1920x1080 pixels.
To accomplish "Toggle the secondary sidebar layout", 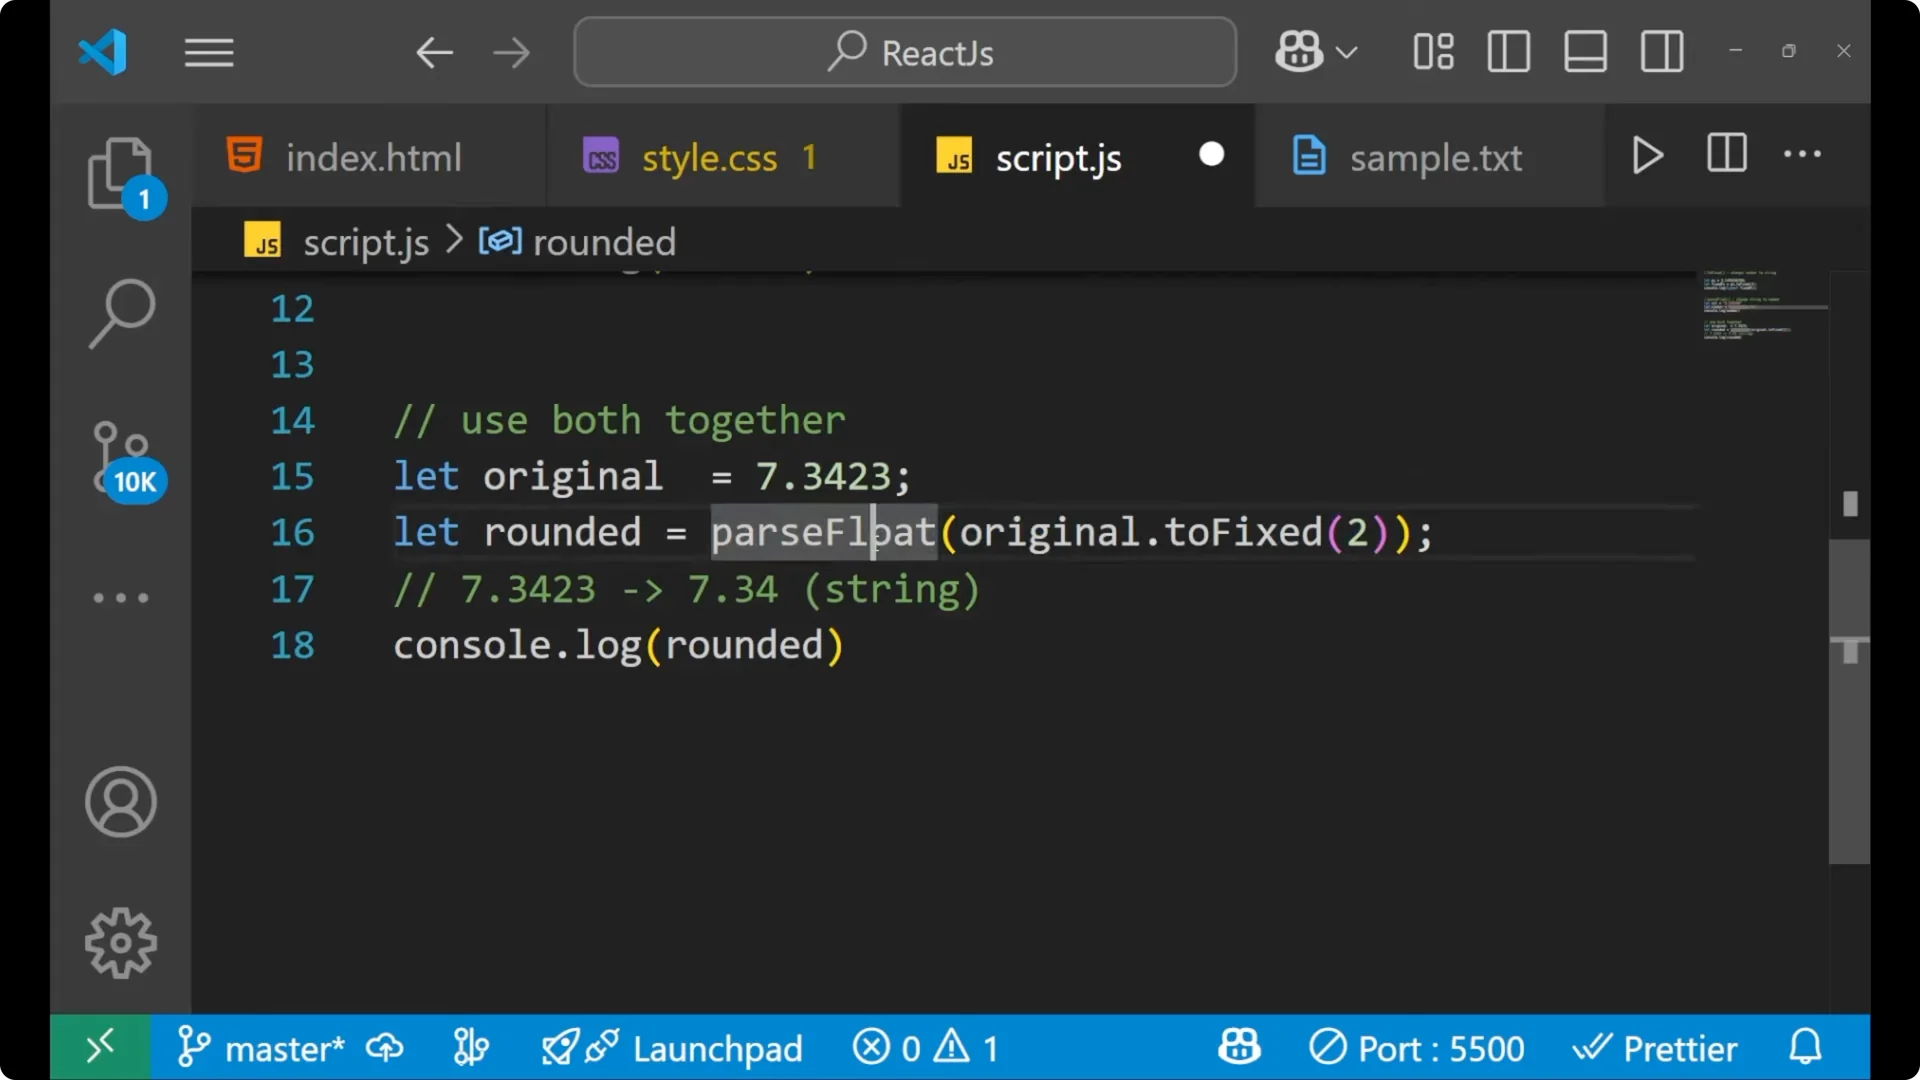I will click(x=1660, y=51).
